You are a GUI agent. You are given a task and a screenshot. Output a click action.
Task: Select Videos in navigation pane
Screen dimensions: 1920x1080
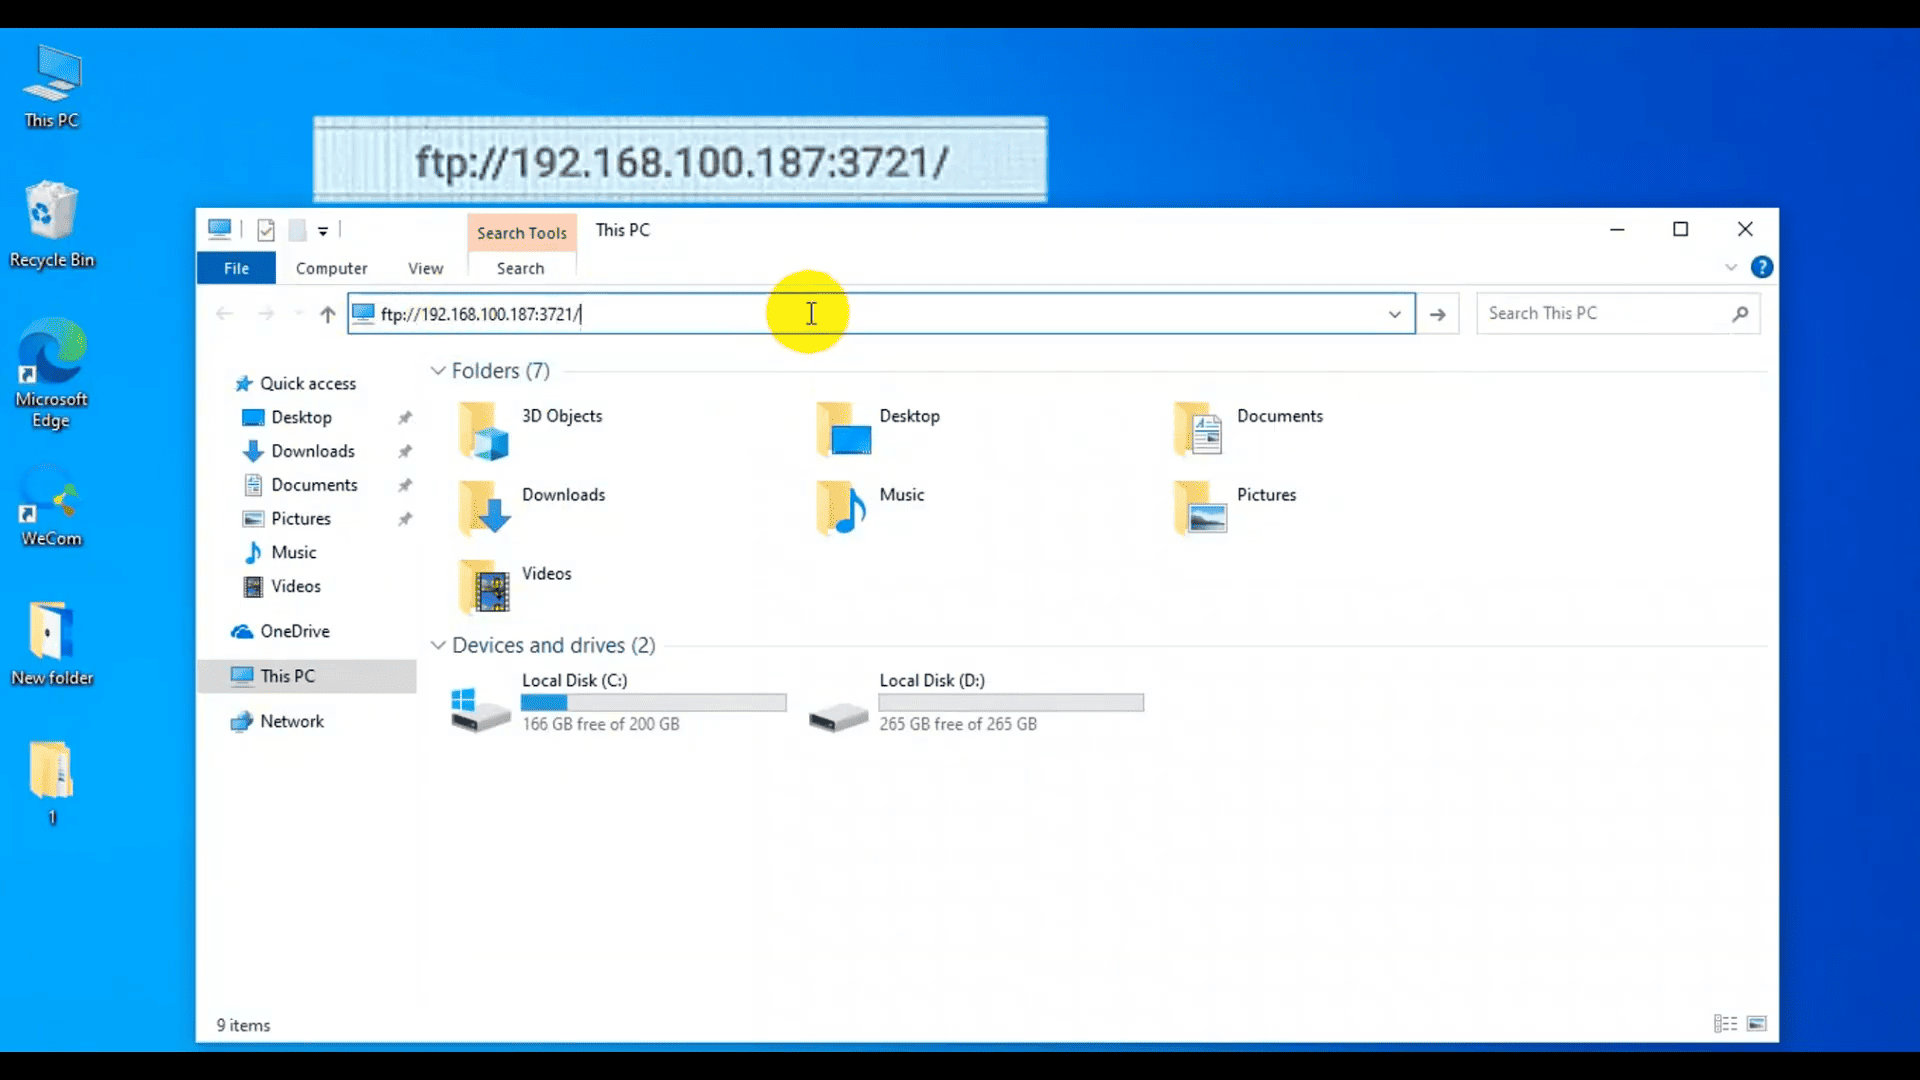pos(296,586)
